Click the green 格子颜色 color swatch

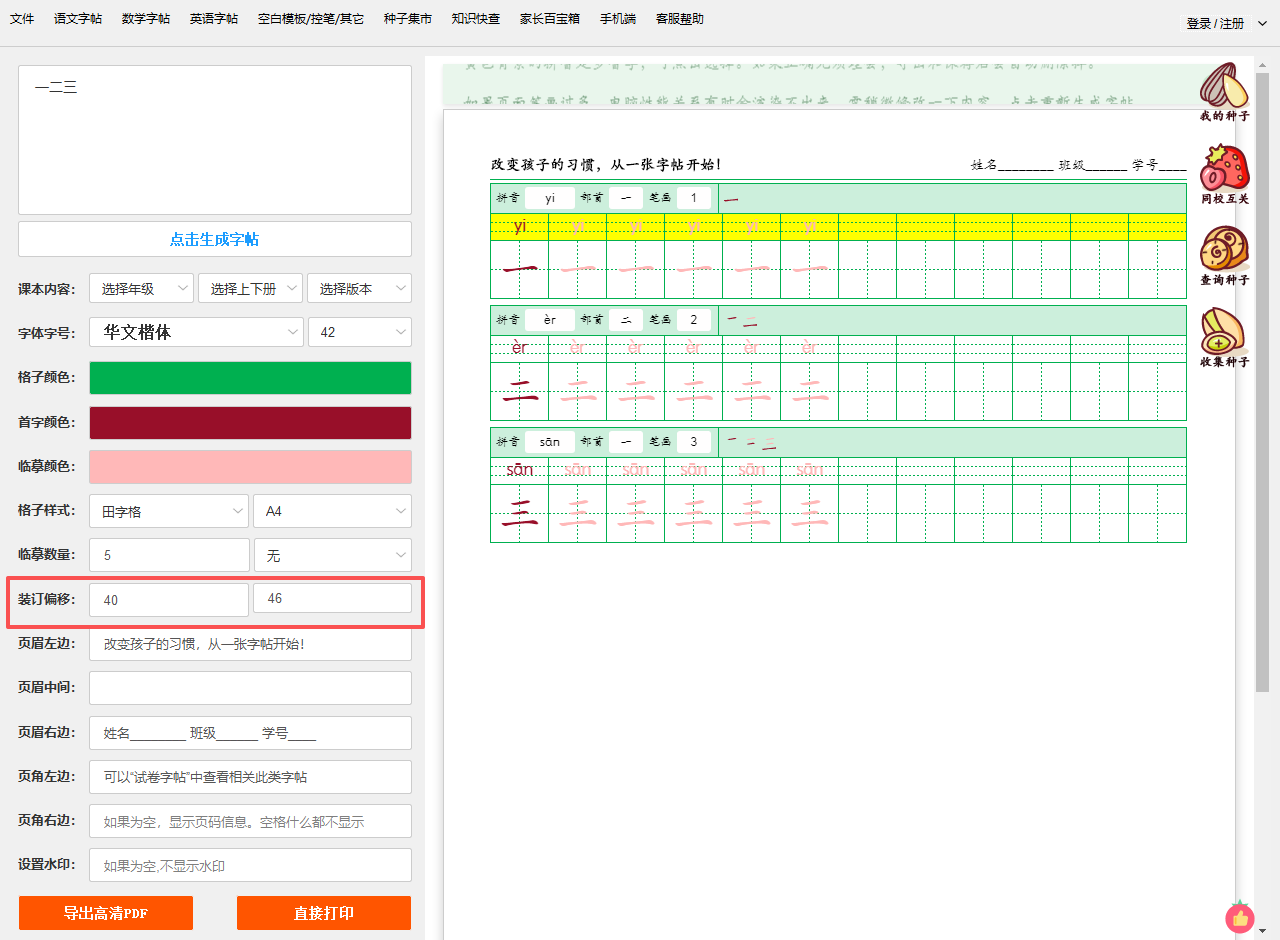[250, 378]
